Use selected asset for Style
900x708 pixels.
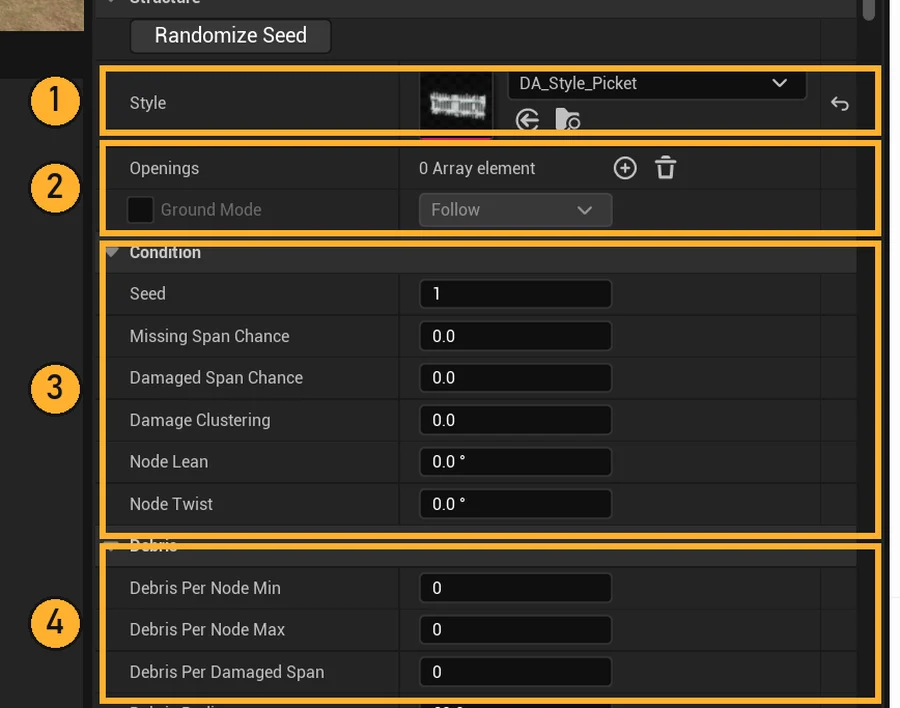tap(527, 120)
